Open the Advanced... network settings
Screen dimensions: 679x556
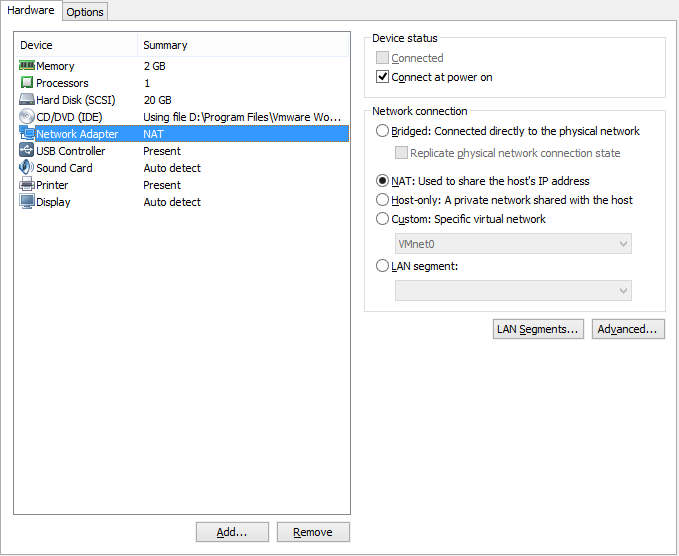pyautogui.click(x=628, y=329)
